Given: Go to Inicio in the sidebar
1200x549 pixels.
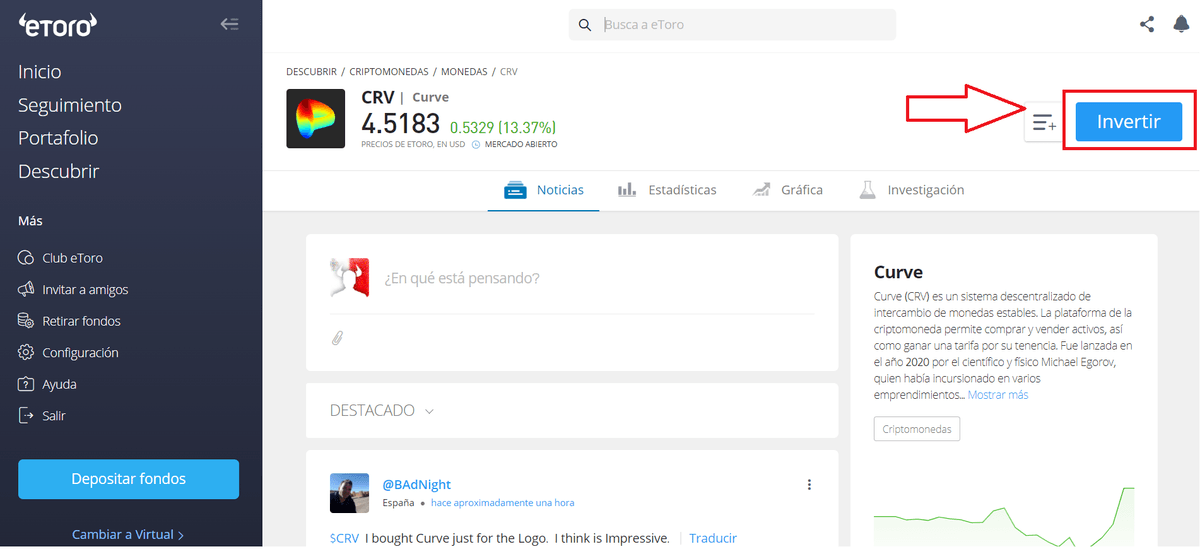Looking at the screenshot, I should [40, 72].
